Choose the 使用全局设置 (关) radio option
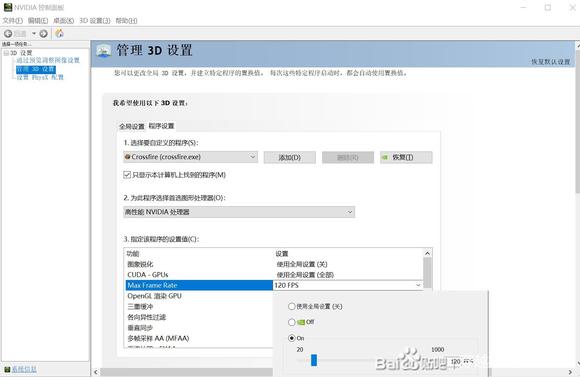Screen dimensions: 580x377 291,306
